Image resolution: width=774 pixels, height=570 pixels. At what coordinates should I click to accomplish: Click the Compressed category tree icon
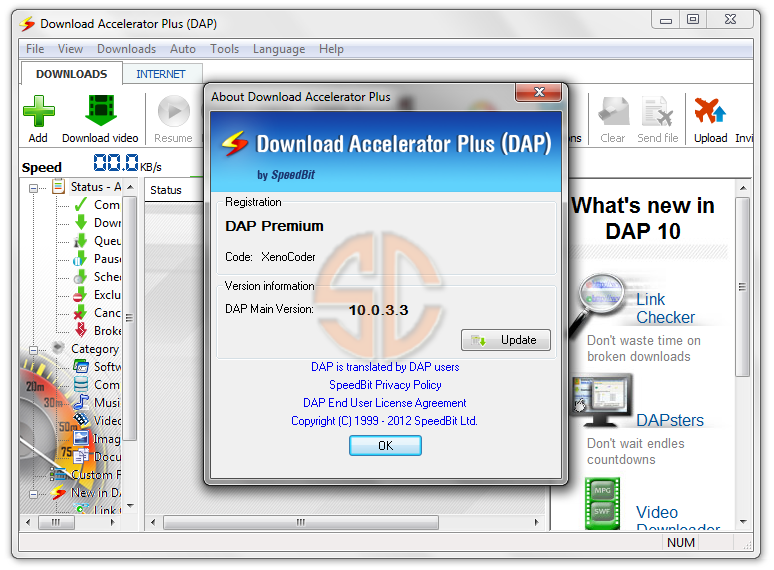(80, 384)
